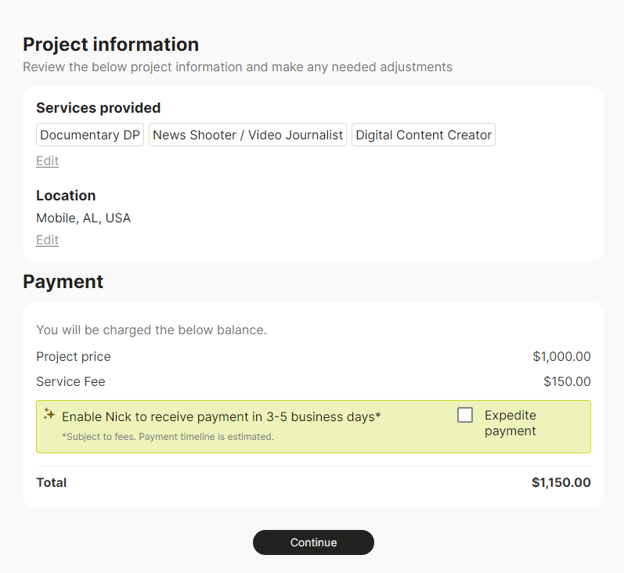Viewport: 624px width, 573px height.
Task: Edit the Location section
Action: (x=47, y=240)
